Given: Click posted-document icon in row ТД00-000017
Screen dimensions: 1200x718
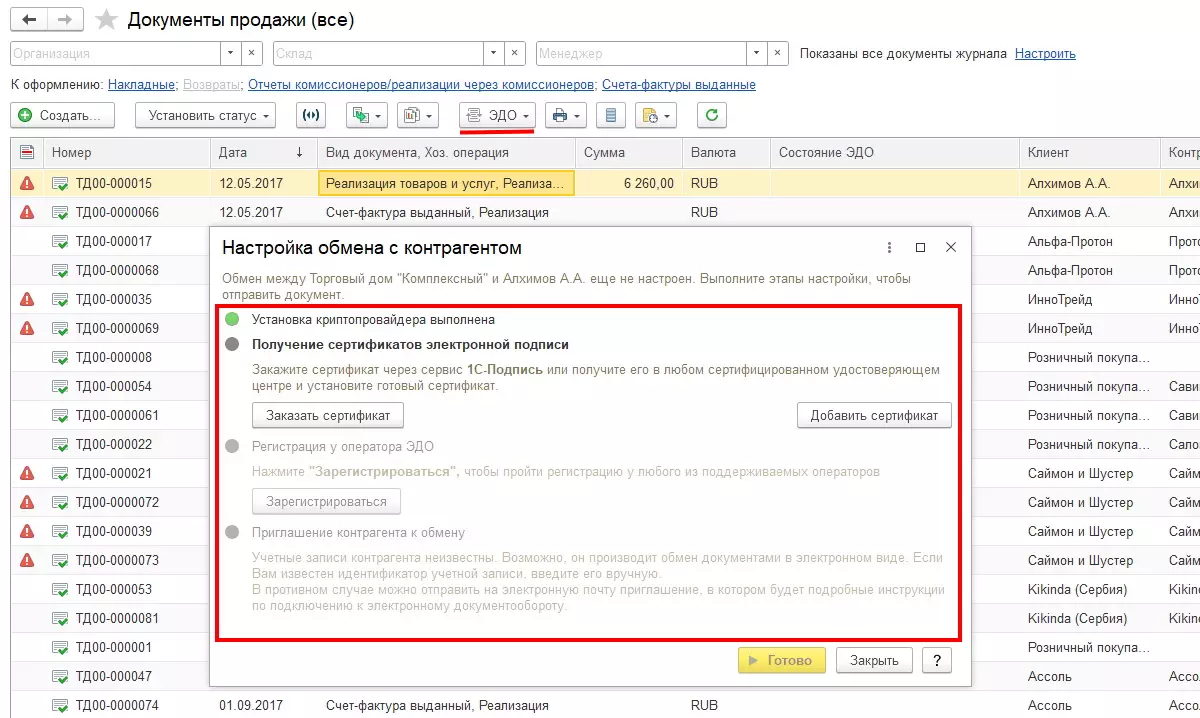Looking at the screenshot, I should coord(61,241).
